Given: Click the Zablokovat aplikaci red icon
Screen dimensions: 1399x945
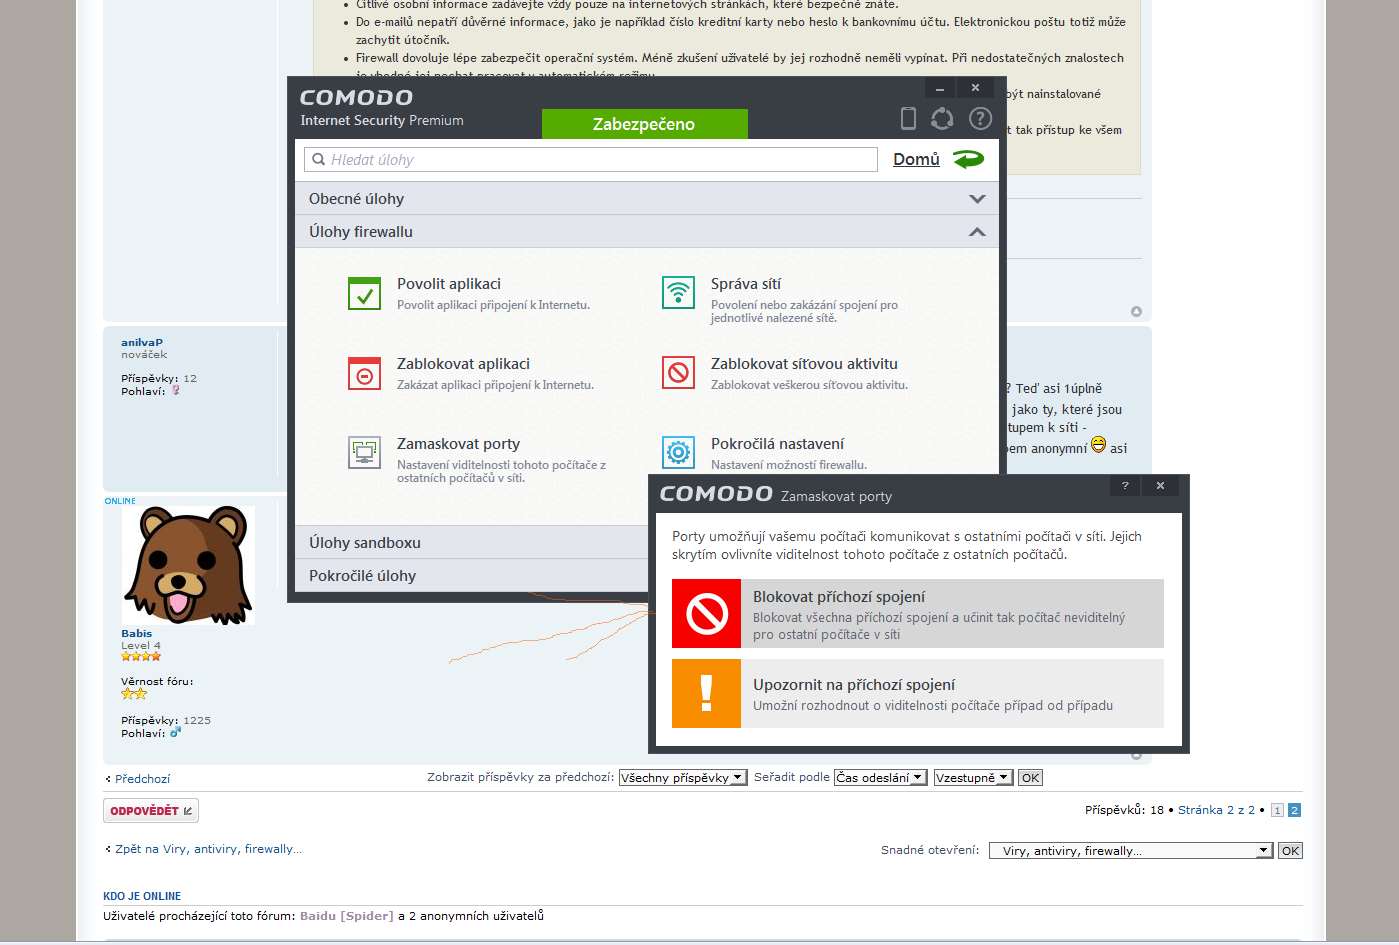Looking at the screenshot, I should pos(364,374).
